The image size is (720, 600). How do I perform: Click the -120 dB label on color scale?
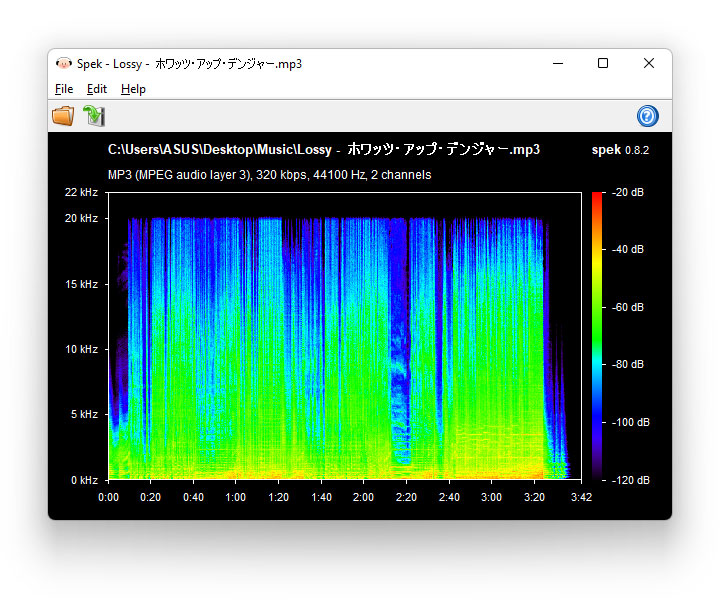coord(631,480)
